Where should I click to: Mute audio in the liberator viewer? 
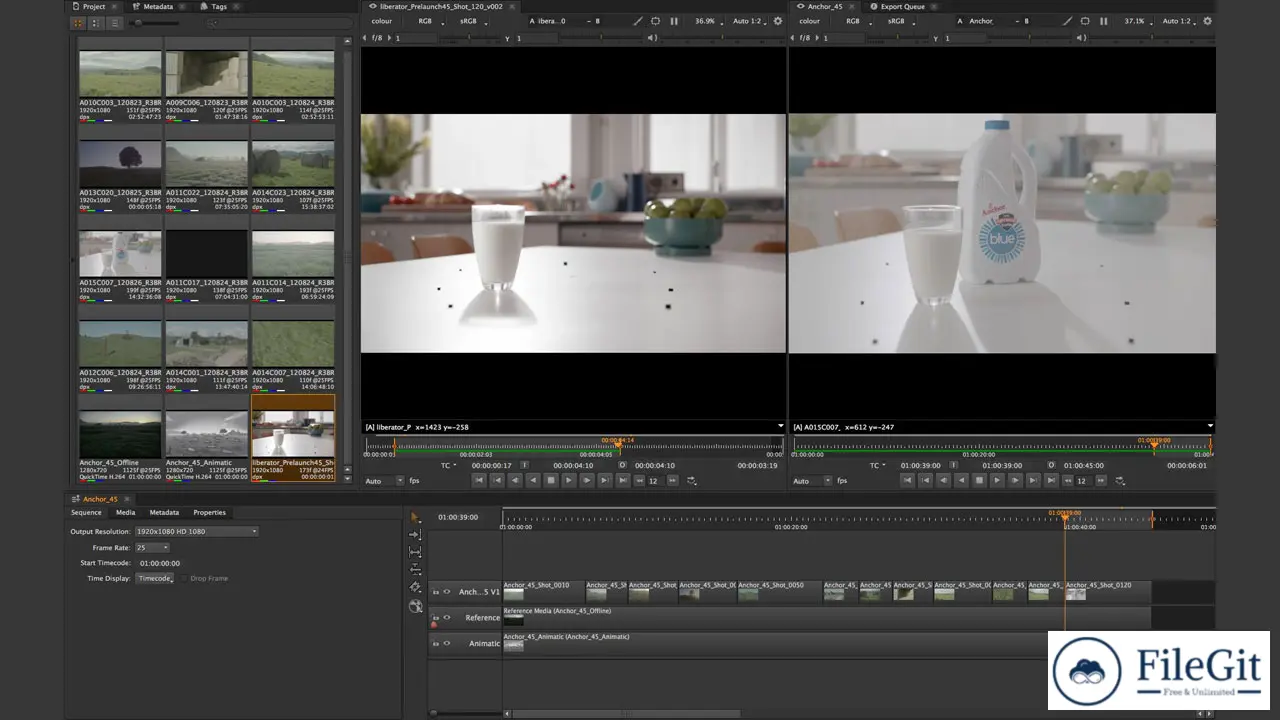click(652, 38)
